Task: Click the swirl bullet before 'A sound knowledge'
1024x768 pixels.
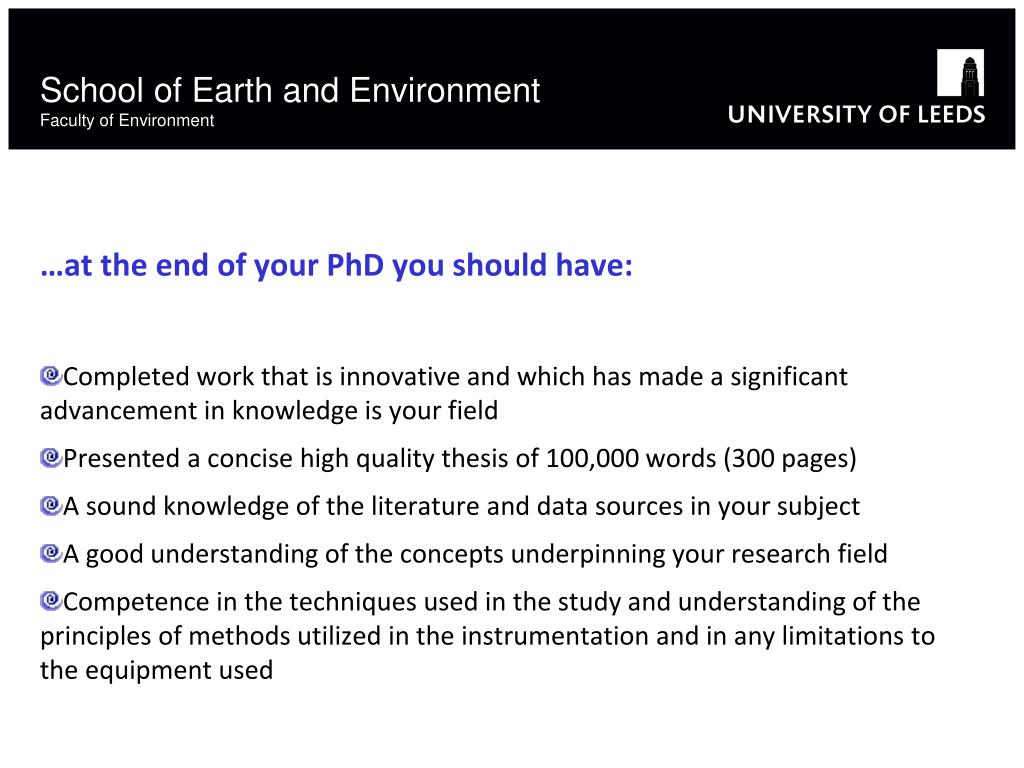Action: pos(50,505)
